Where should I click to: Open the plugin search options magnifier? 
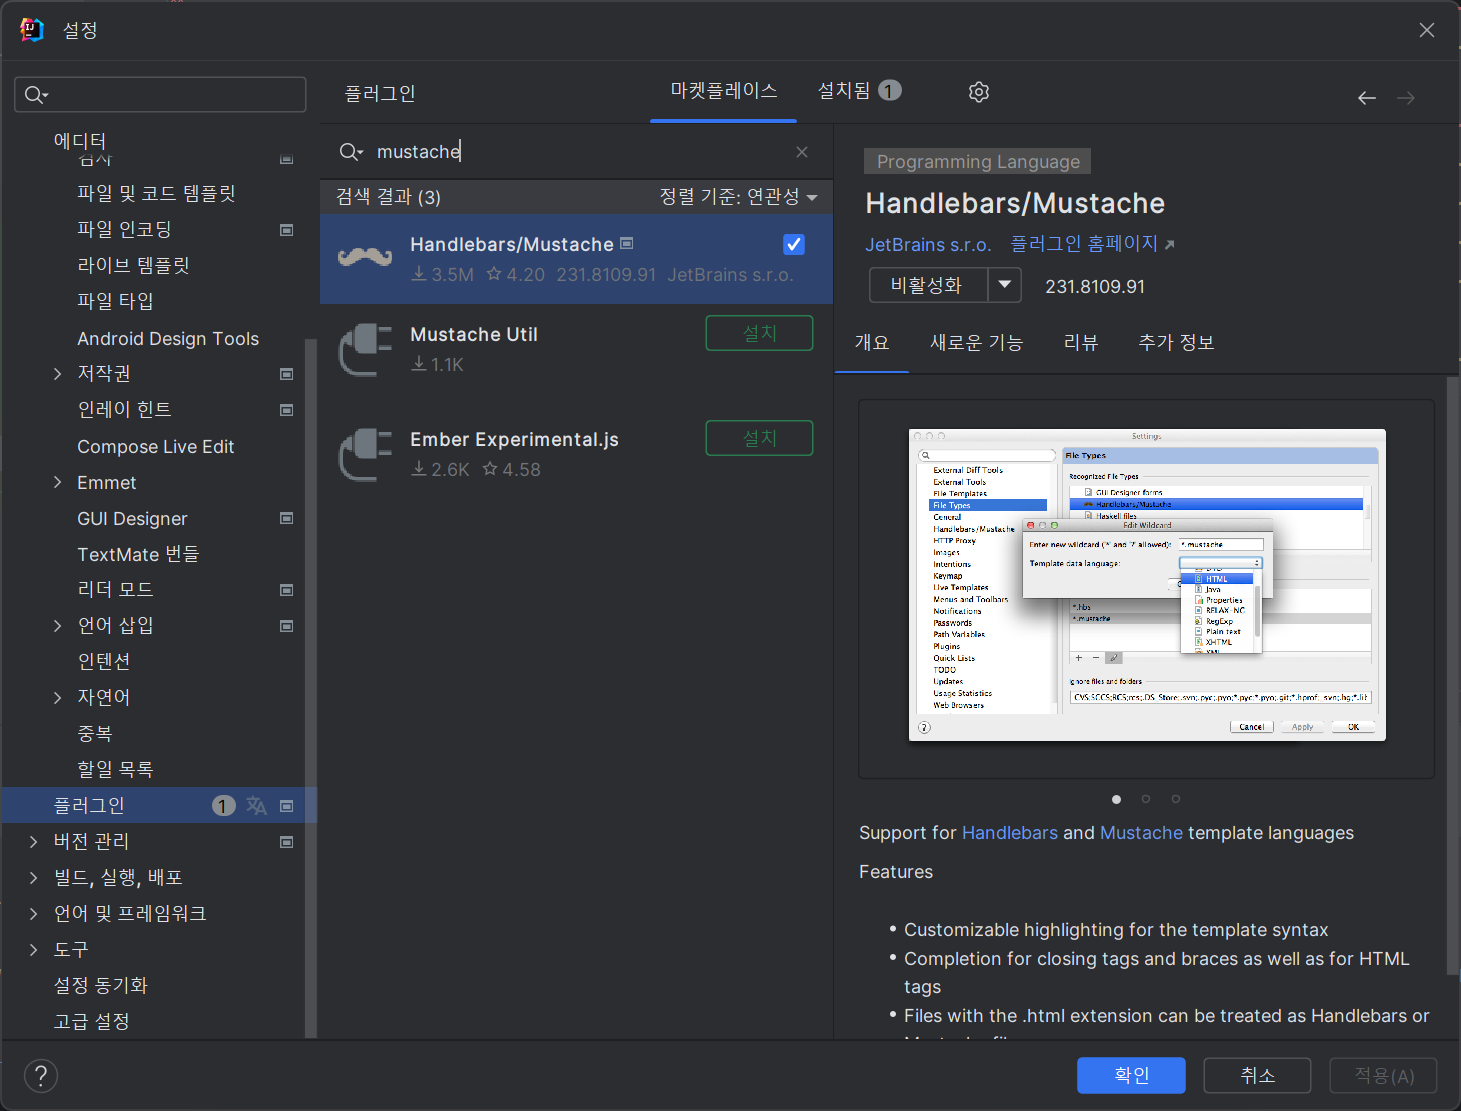click(351, 152)
